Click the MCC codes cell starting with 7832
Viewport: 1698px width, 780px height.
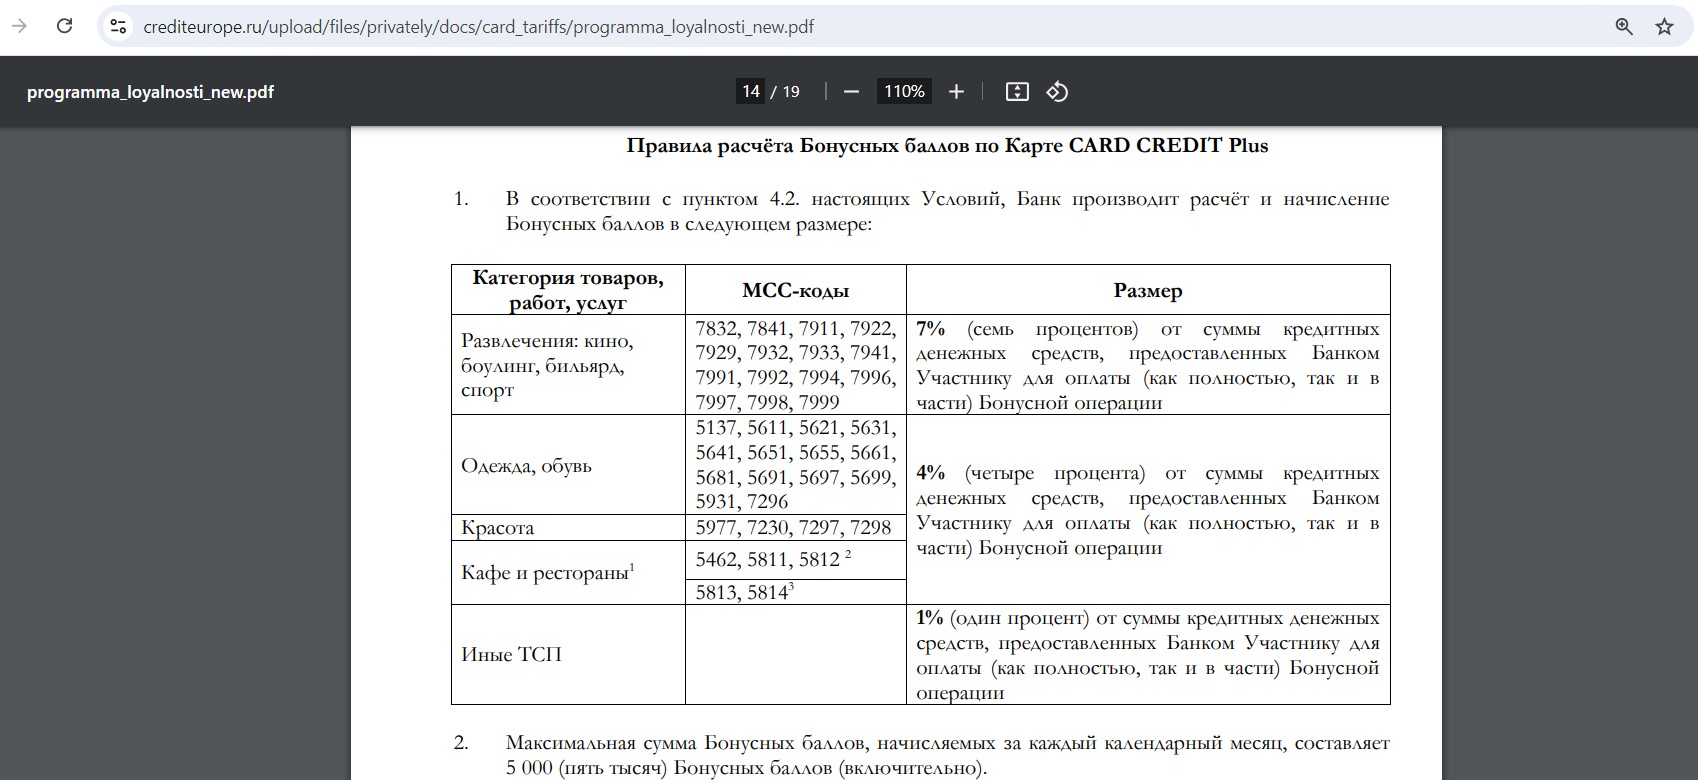796,365
